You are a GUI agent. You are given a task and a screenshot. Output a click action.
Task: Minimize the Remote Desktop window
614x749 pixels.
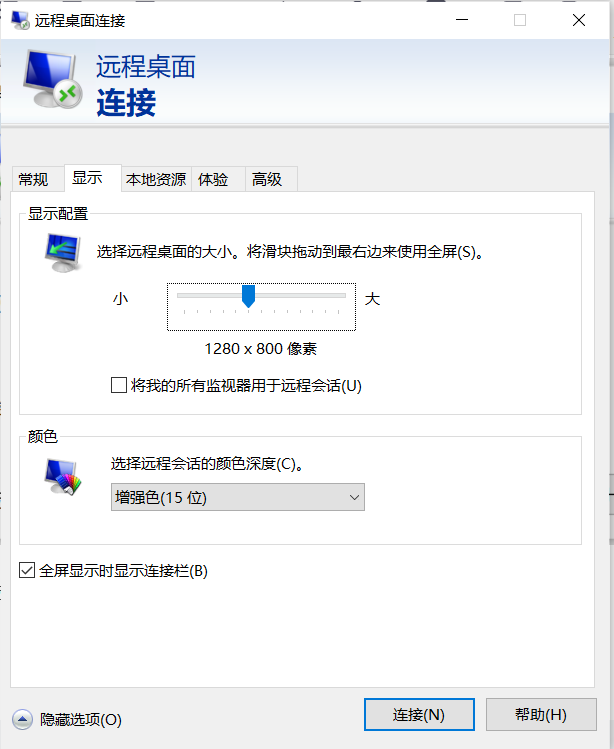click(x=462, y=20)
